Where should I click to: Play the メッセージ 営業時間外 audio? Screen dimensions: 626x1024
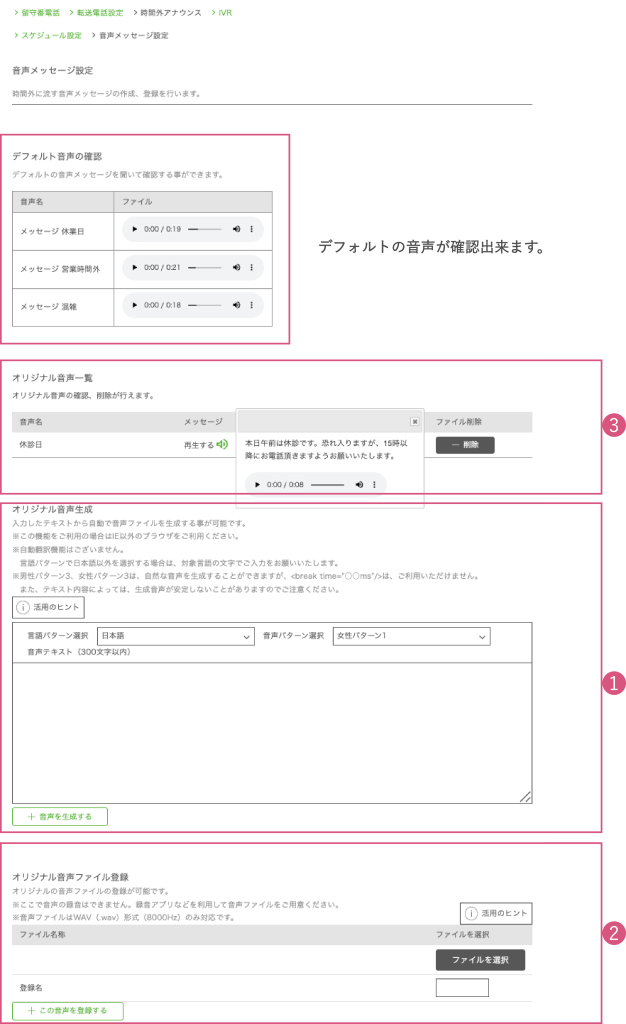(x=134, y=267)
